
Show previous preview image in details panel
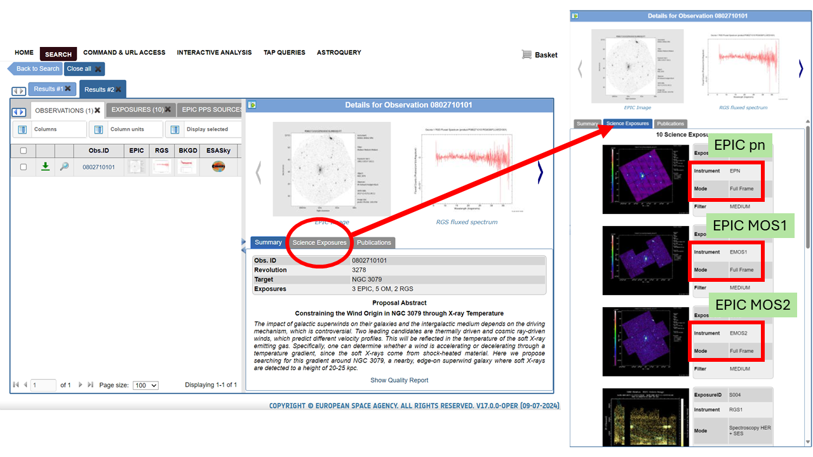click(258, 172)
